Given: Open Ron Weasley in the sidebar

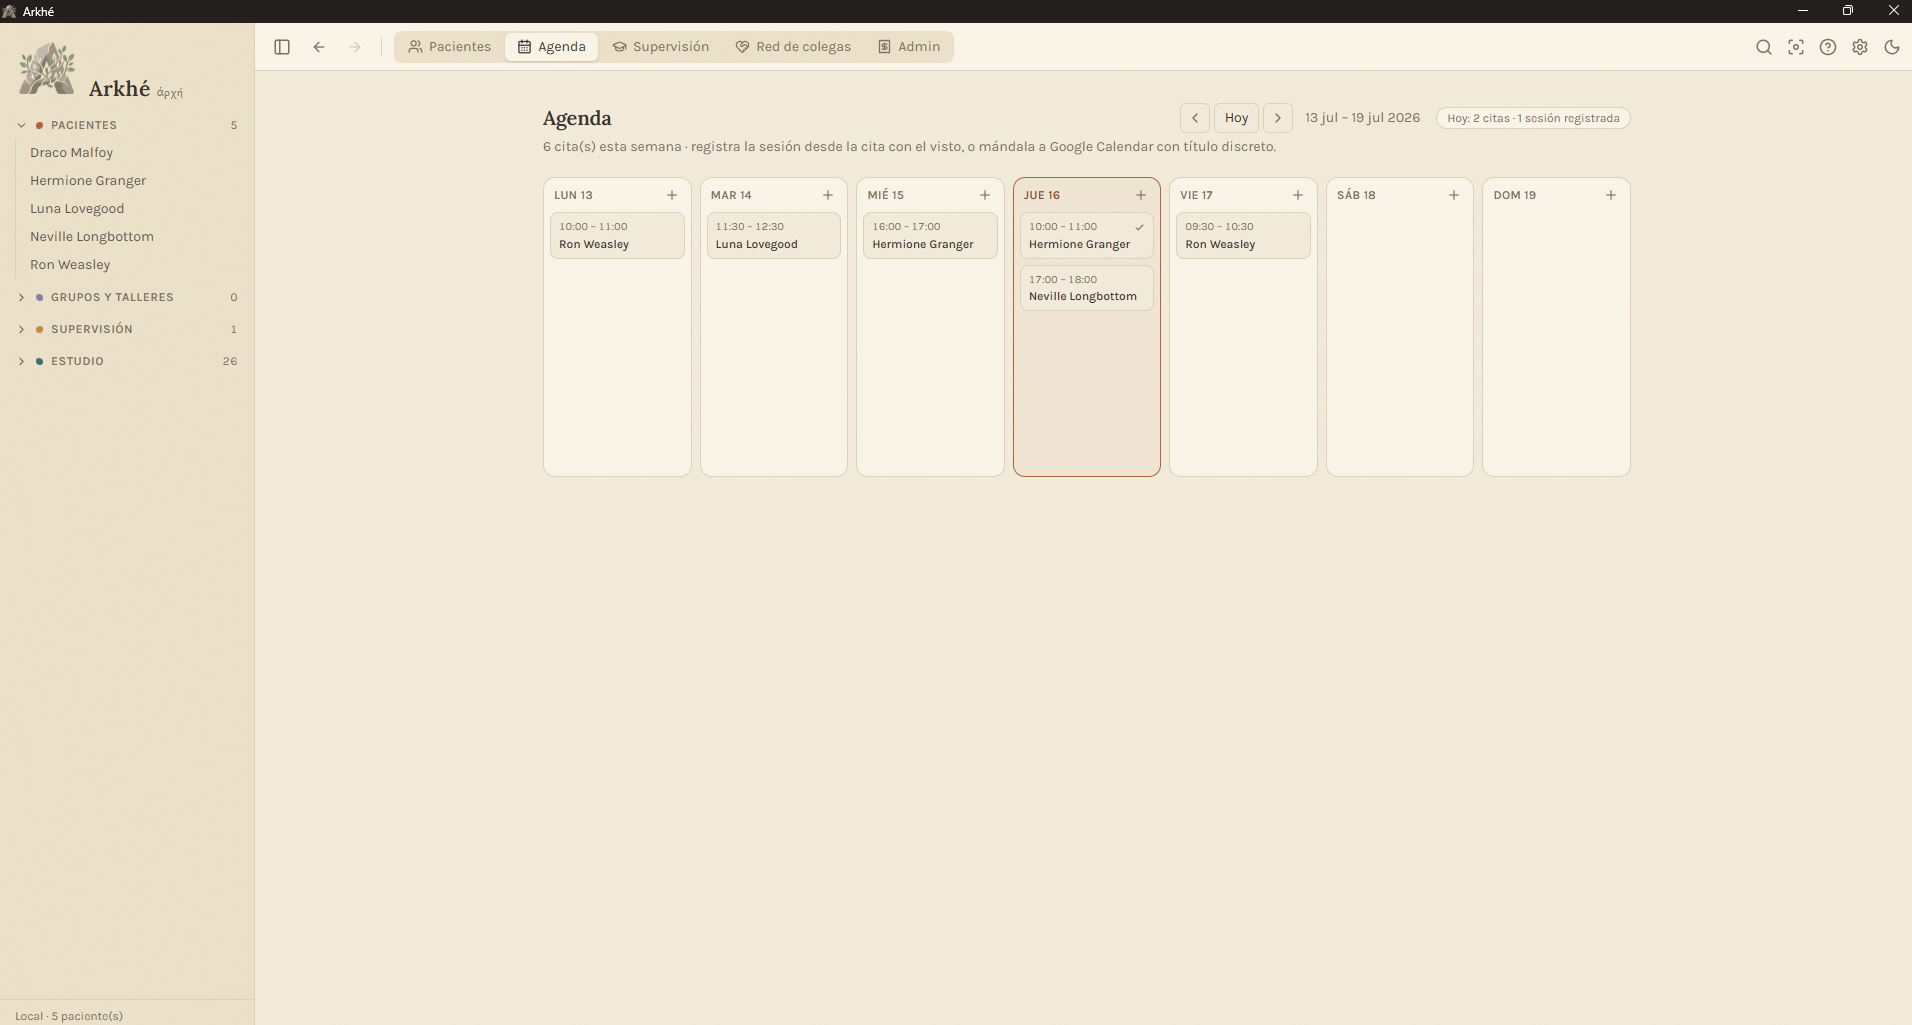Looking at the screenshot, I should click(x=70, y=265).
